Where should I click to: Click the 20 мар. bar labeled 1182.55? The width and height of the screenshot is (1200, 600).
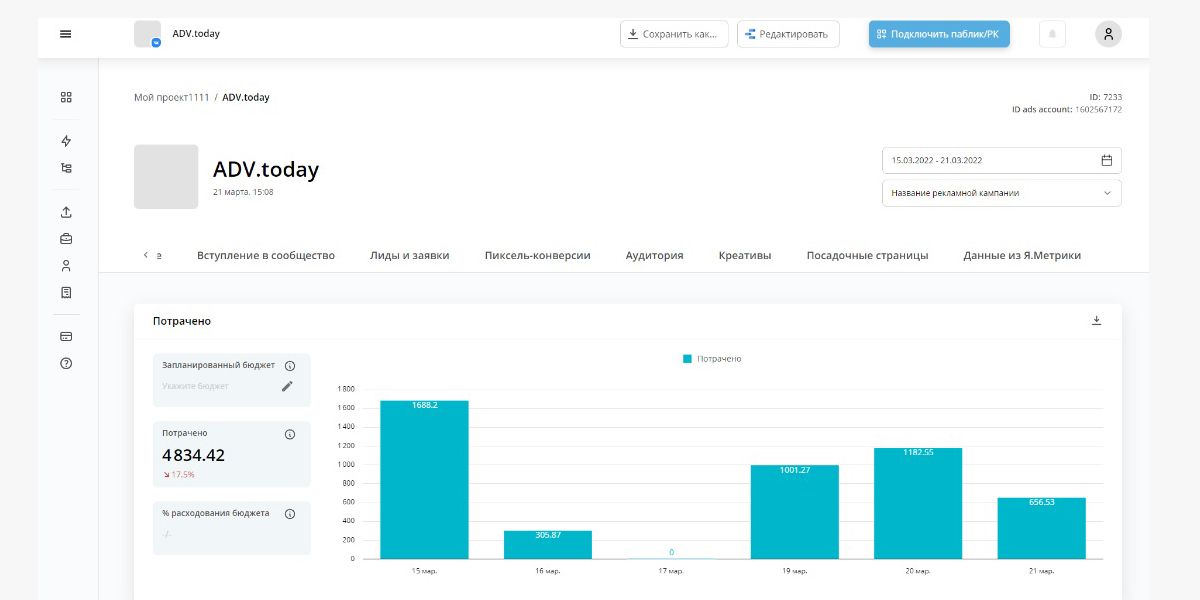pos(918,503)
